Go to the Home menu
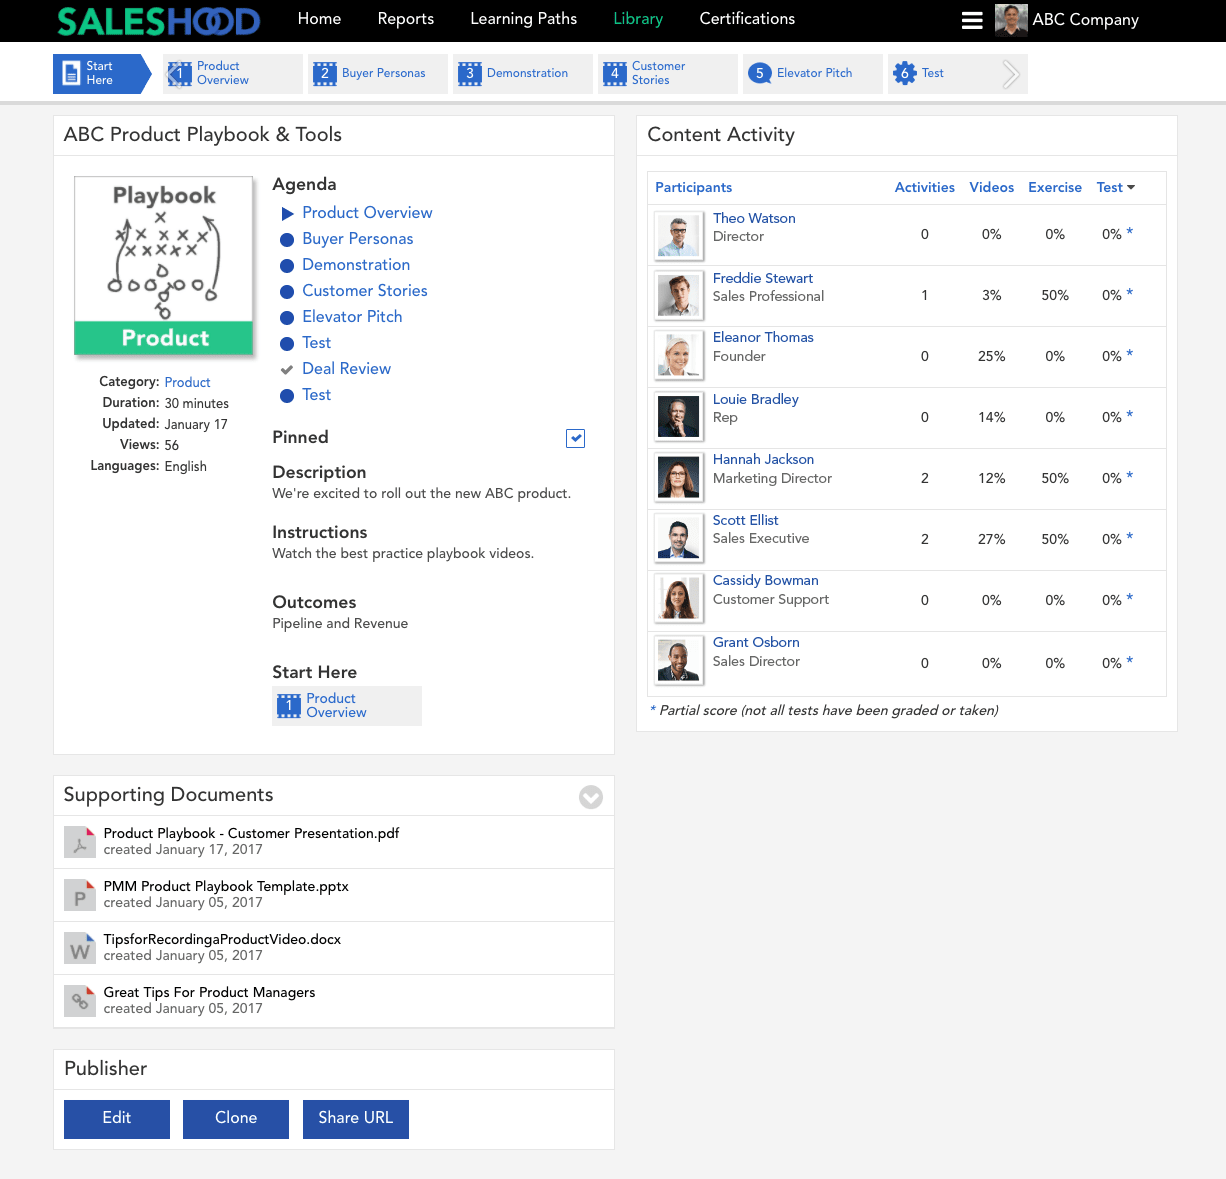Viewport: 1226px width, 1179px height. pos(319,19)
